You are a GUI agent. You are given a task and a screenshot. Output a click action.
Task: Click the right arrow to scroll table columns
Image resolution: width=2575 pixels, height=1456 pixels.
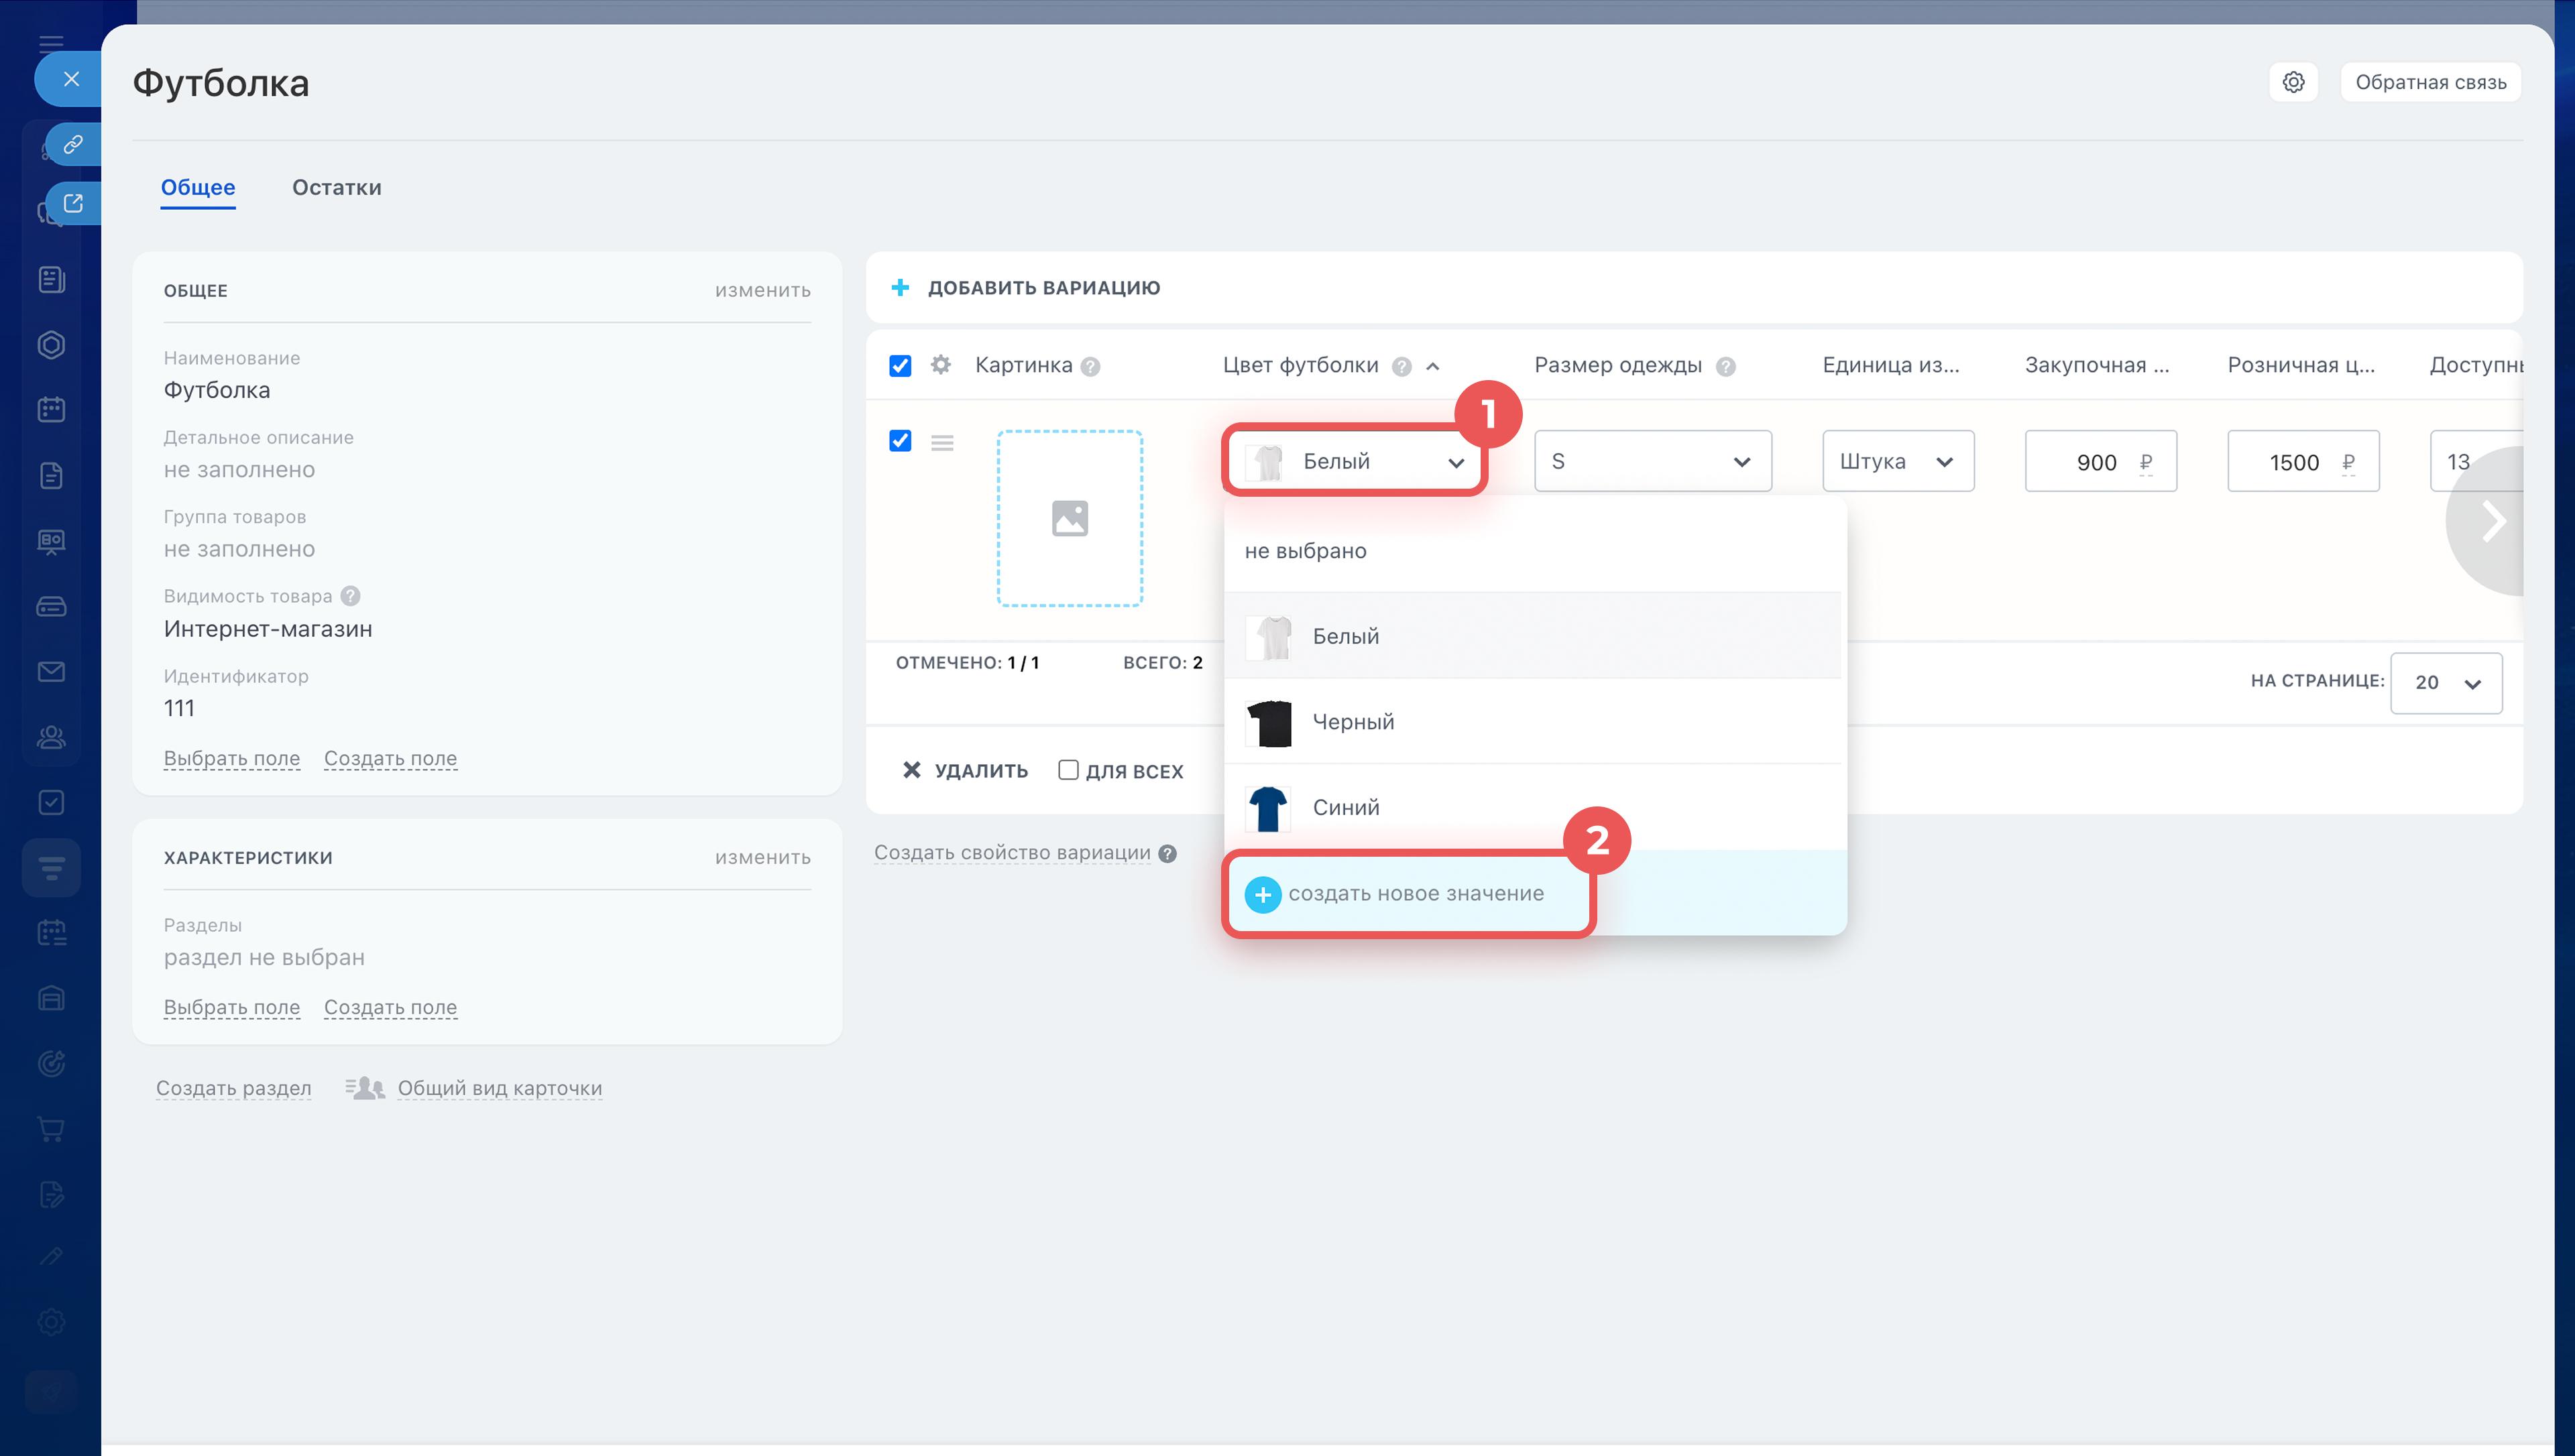pyautogui.click(x=2494, y=521)
